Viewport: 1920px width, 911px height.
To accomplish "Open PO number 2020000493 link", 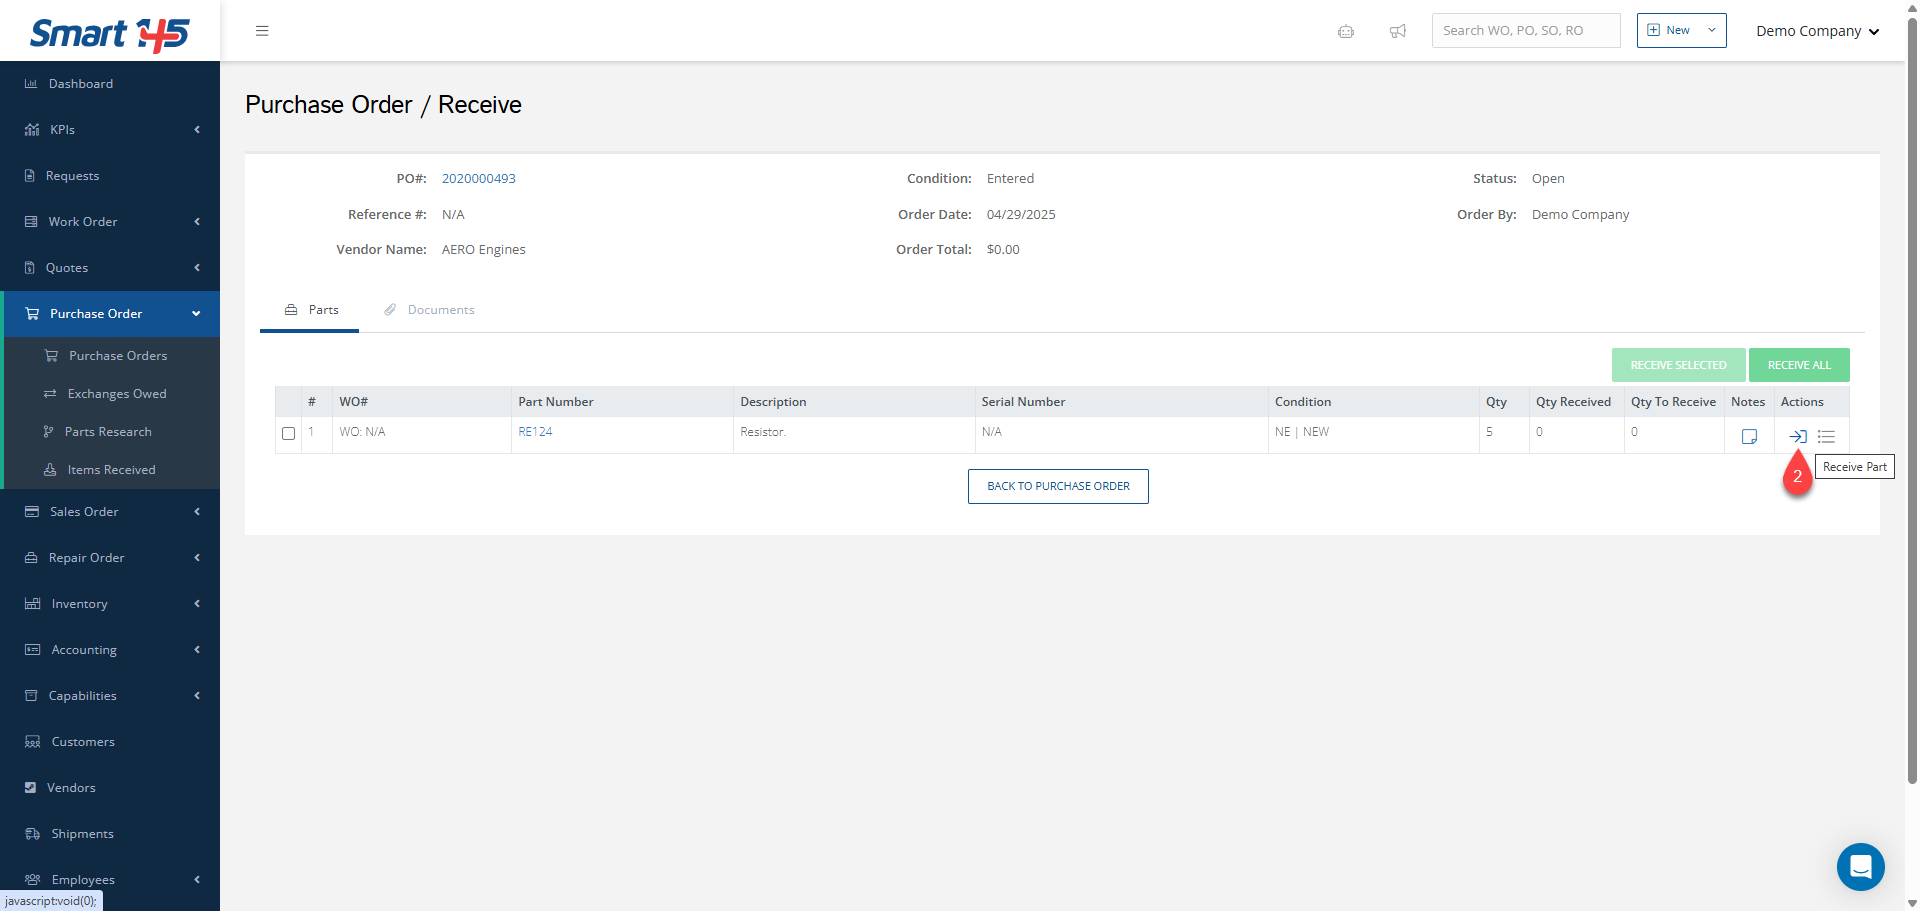I will tap(479, 179).
